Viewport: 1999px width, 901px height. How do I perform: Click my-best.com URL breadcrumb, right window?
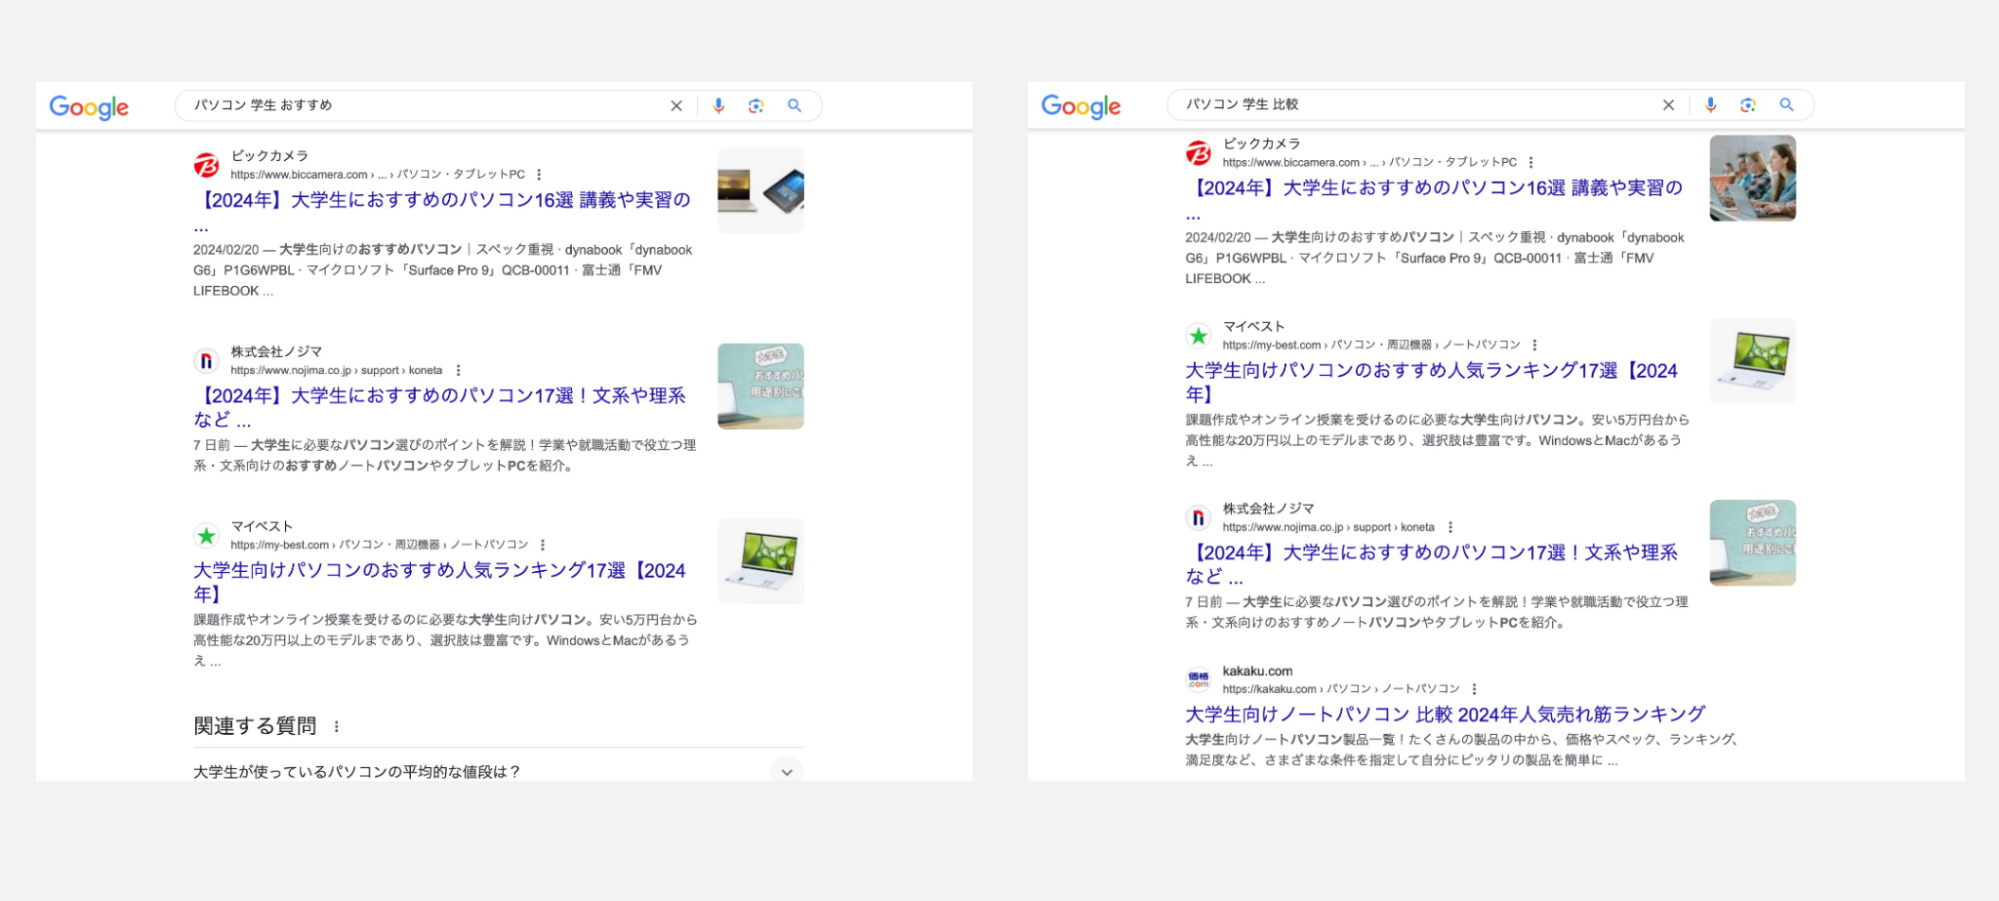pos(1372,345)
